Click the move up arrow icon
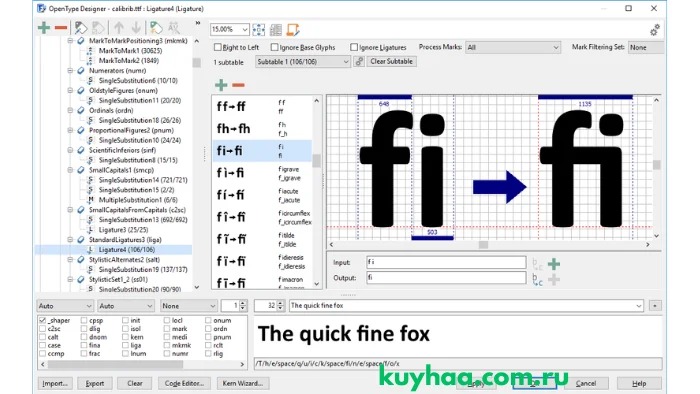The image size is (700, 394). point(119,28)
